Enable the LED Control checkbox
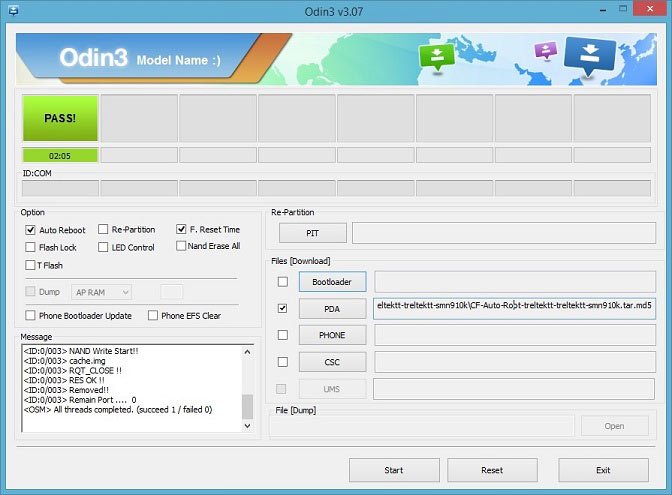The height and width of the screenshot is (495, 672). pyautogui.click(x=103, y=247)
